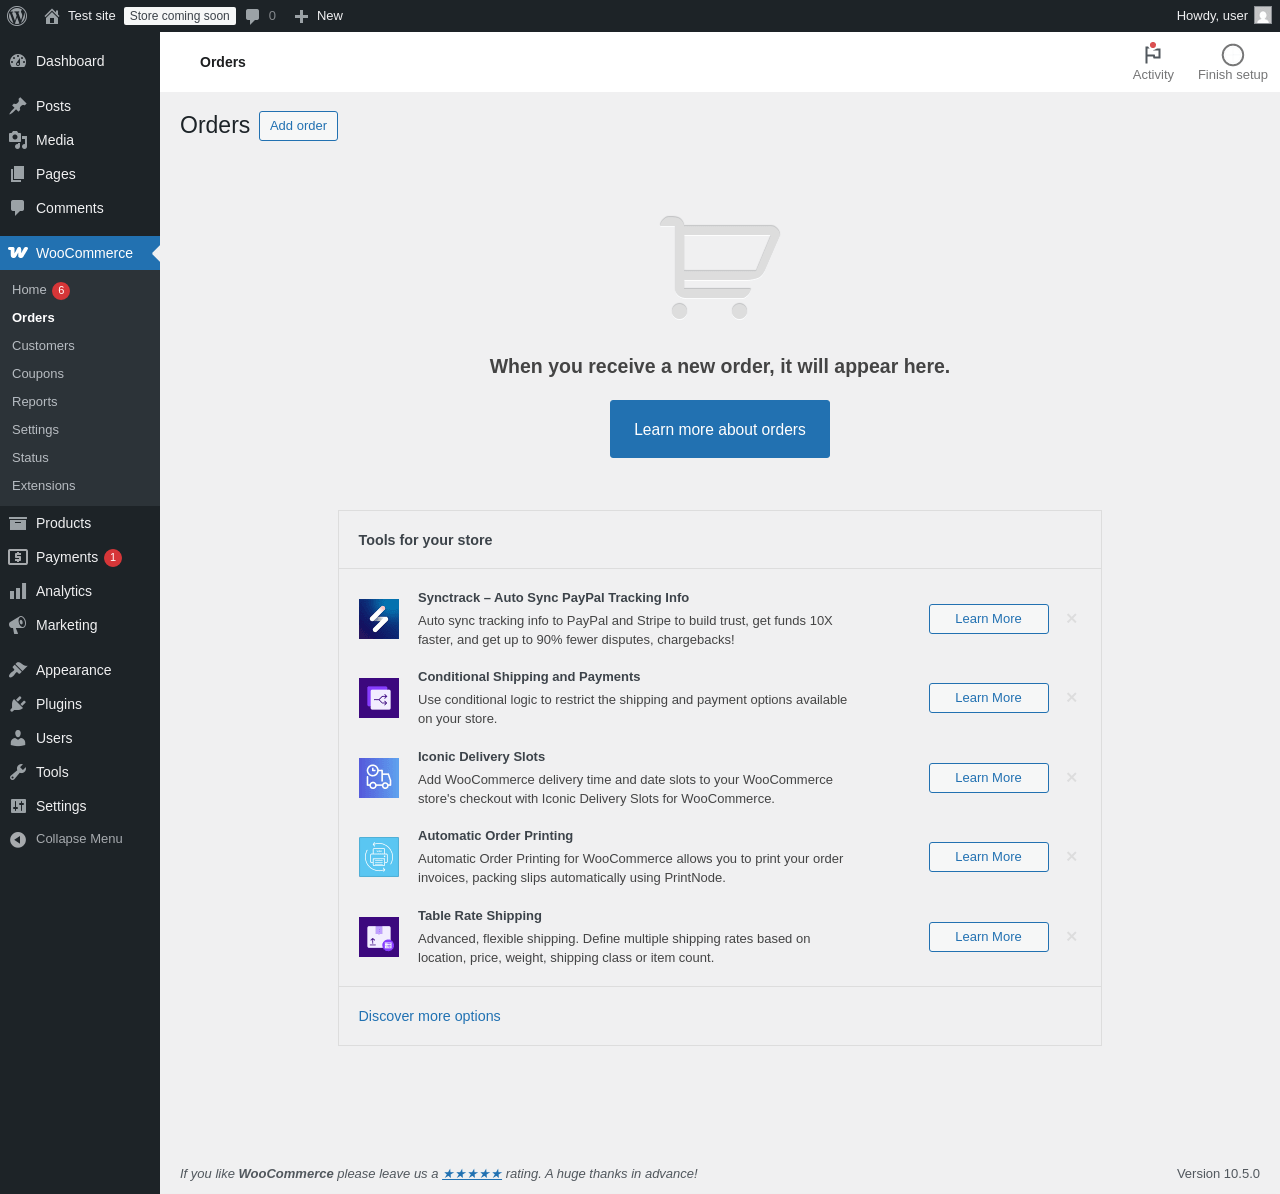
Task: Click the Media library icon
Action: pos(18,140)
